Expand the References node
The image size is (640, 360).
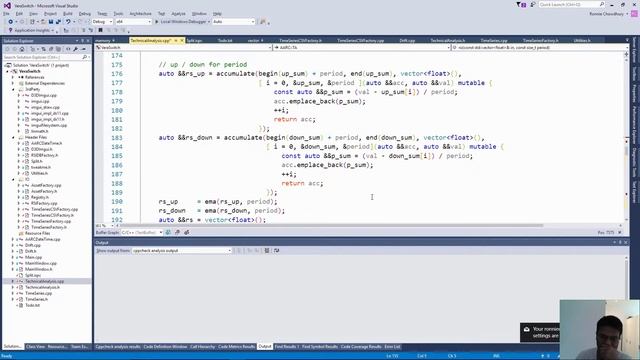click(13, 77)
